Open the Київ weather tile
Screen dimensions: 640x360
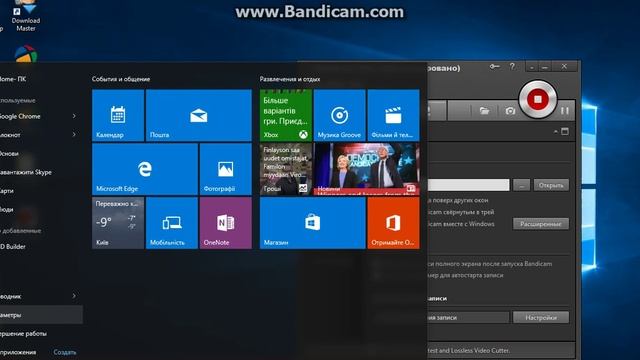pyautogui.click(x=118, y=223)
